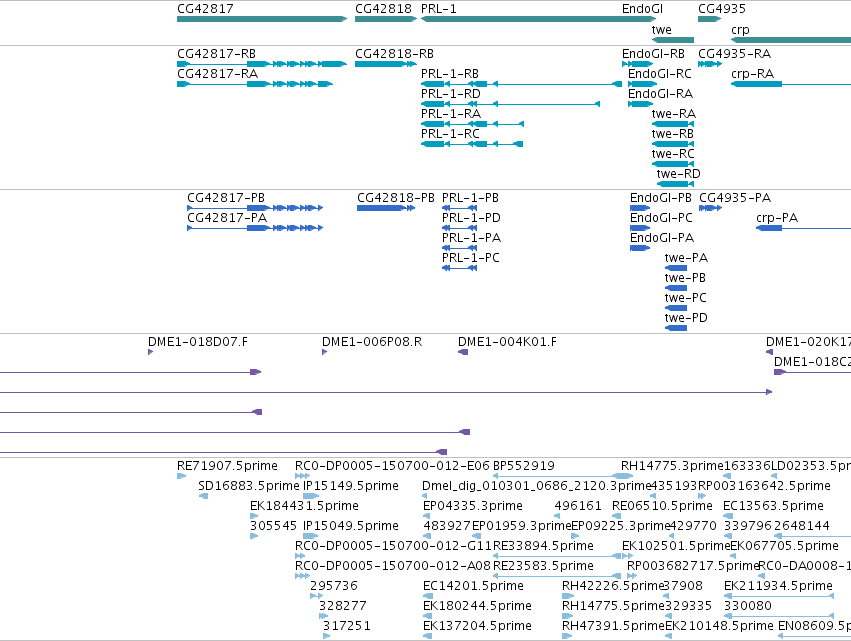Click protein CG4935-PA feature
Image resolution: width=851 pixels, height=641 pixels.
(710, 208)
